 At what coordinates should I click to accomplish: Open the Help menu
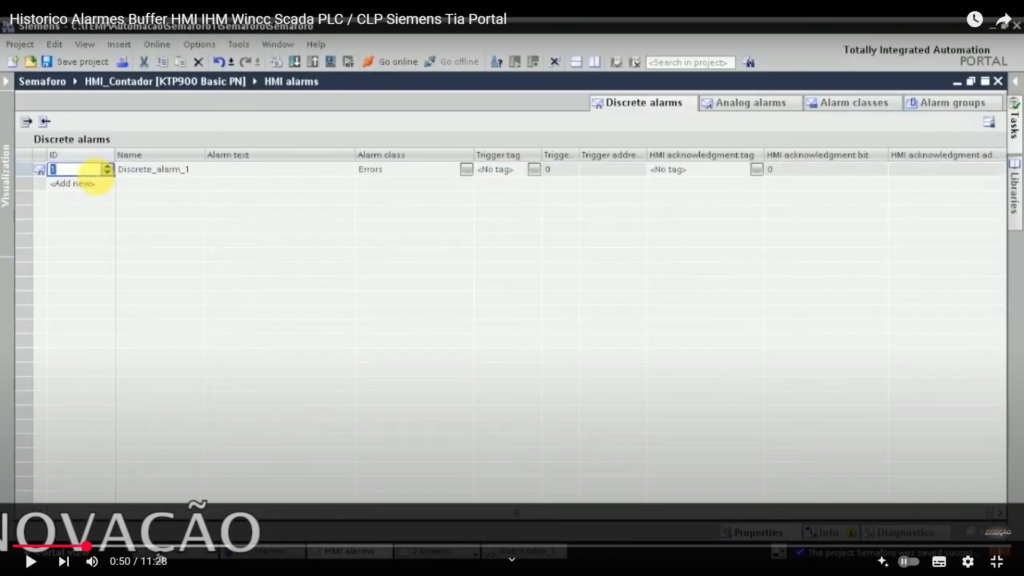click(x=316, y=44)
